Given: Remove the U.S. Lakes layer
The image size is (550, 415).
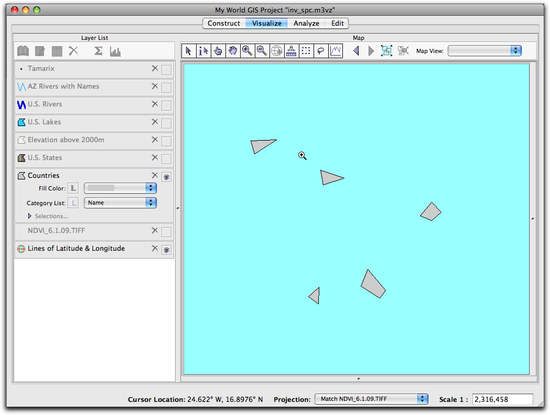Looking at the screenshot, I should (155, 122).
